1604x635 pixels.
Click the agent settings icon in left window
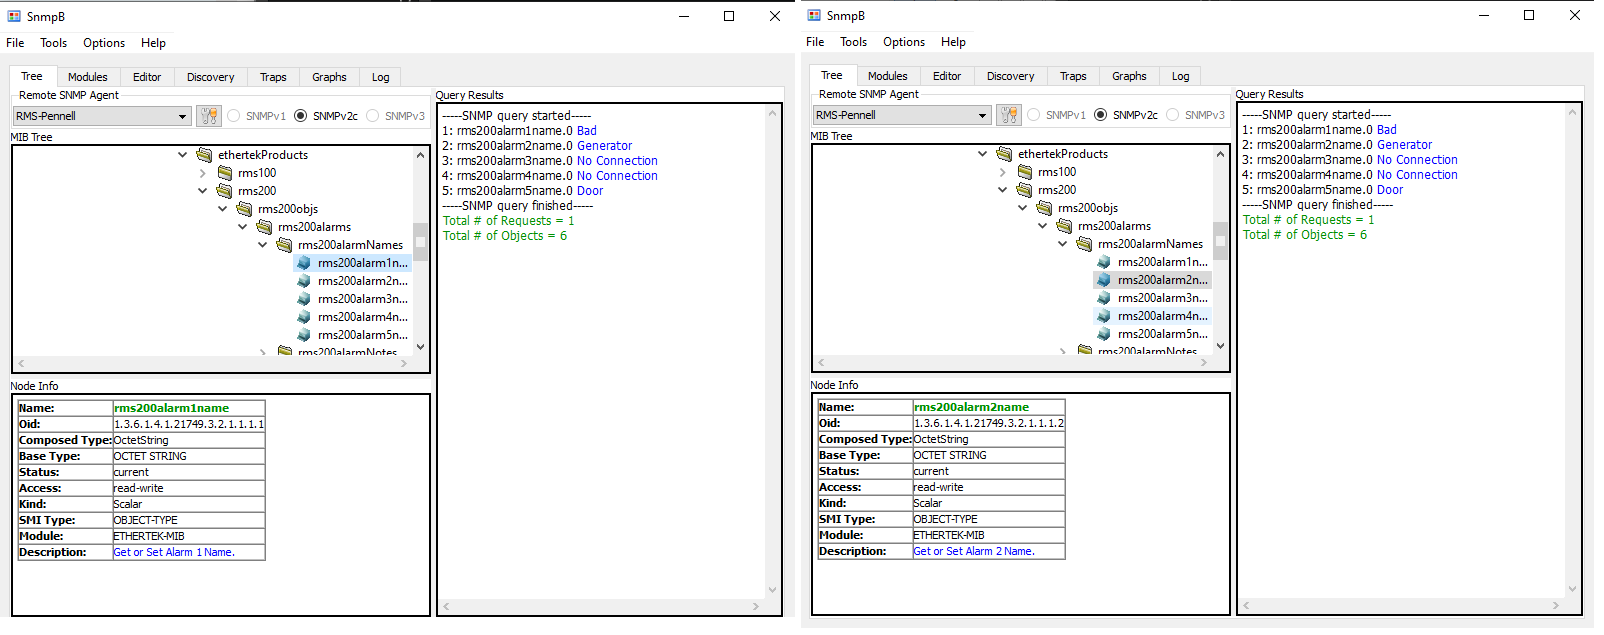[x=208, y=116]
